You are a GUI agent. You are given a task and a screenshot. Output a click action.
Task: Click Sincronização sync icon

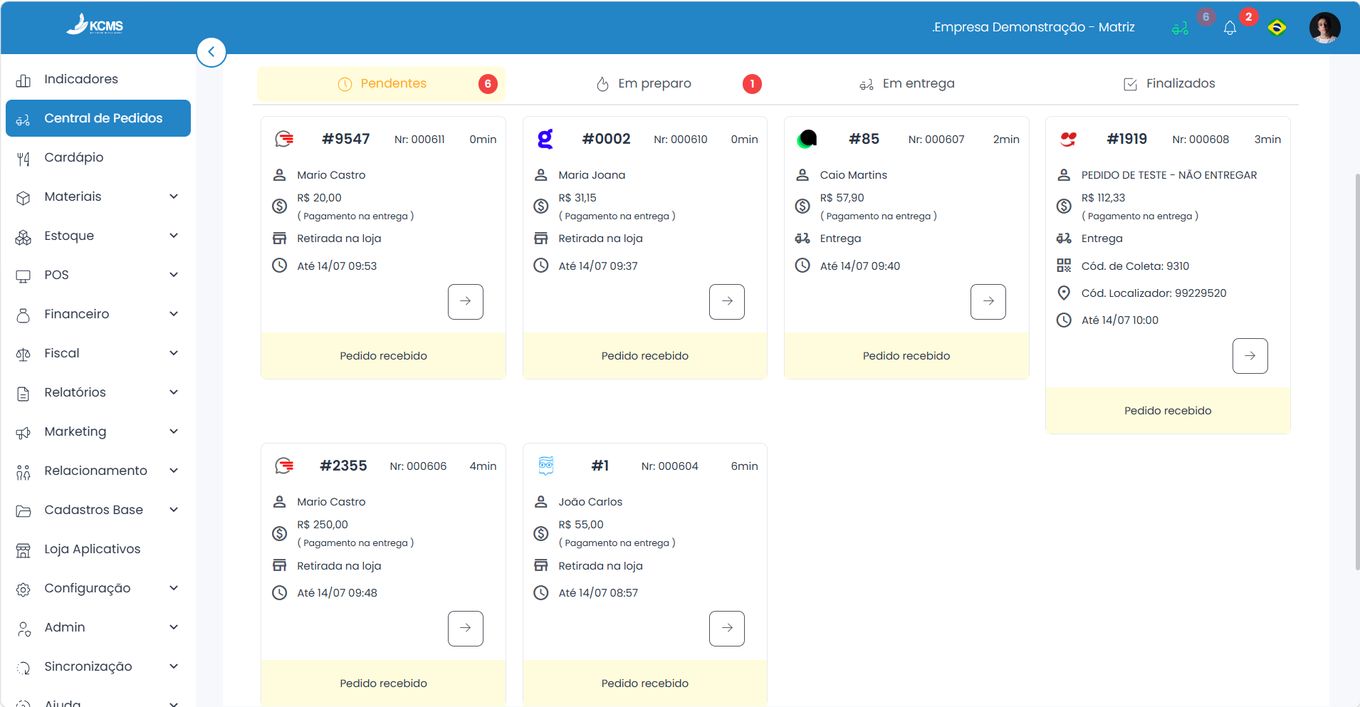pos(23,667)
